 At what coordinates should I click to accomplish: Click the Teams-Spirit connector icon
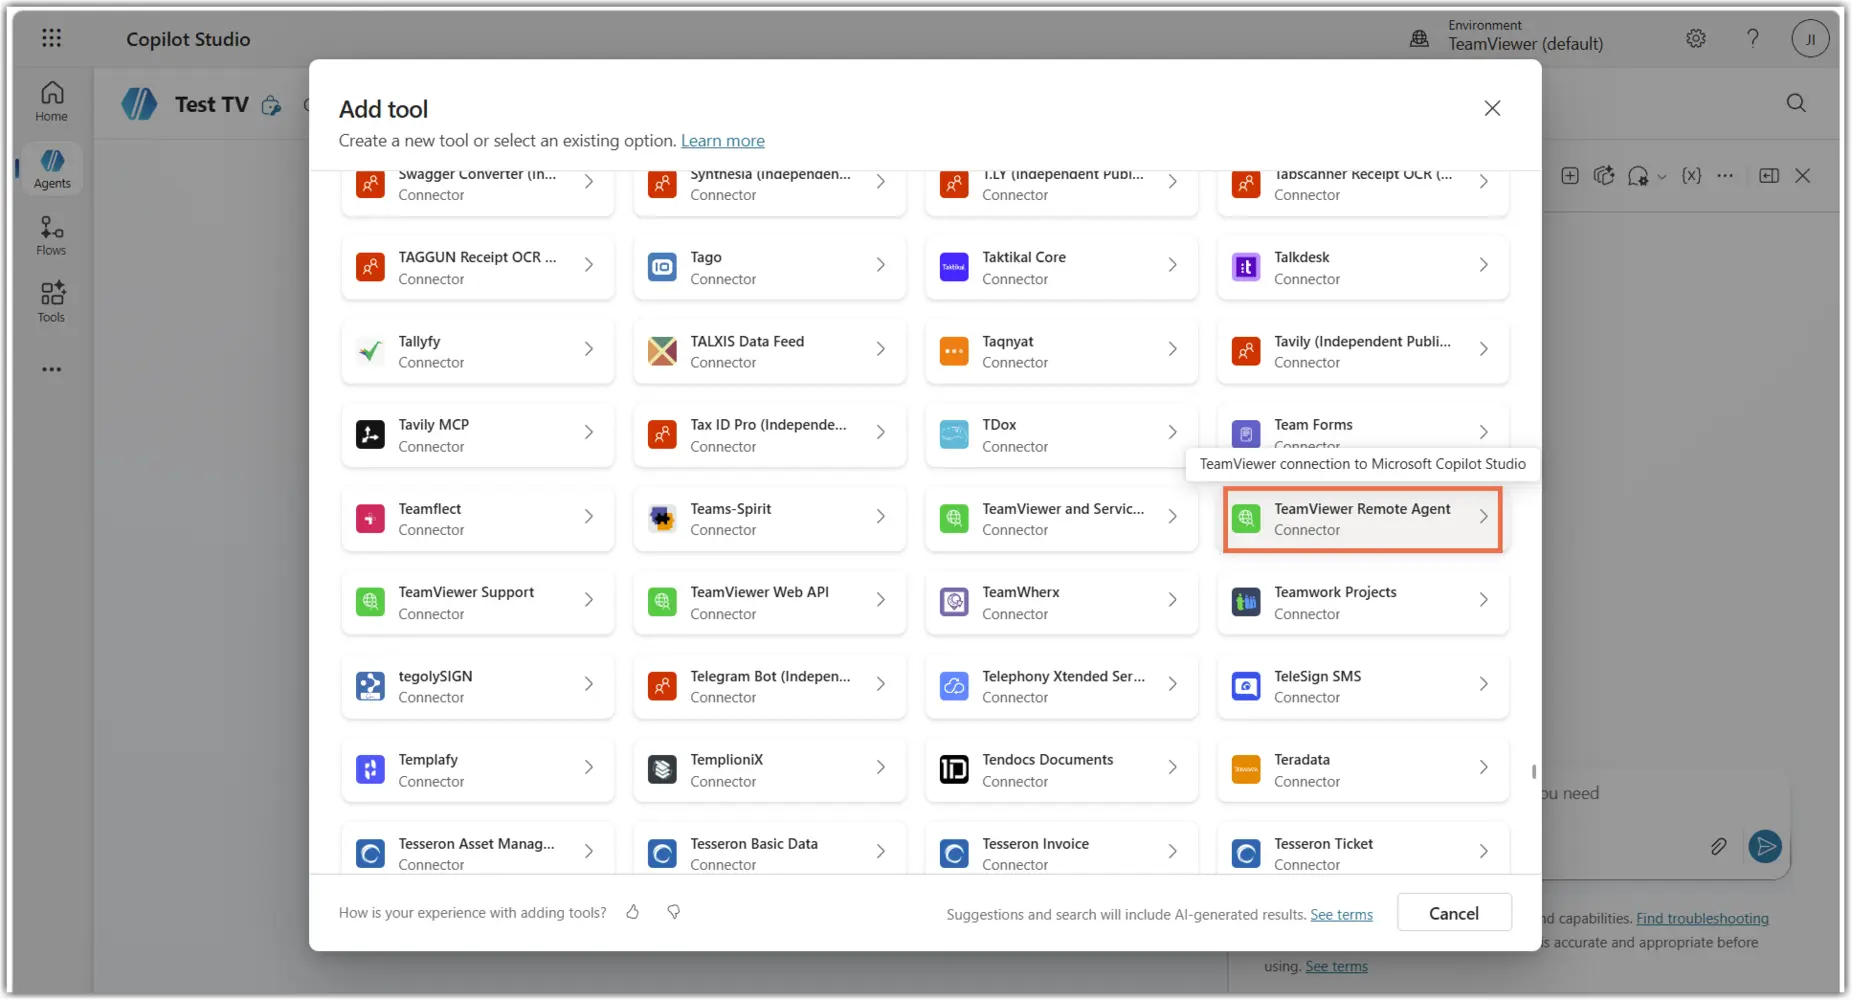pyautogui.click(x=662, y=518)
